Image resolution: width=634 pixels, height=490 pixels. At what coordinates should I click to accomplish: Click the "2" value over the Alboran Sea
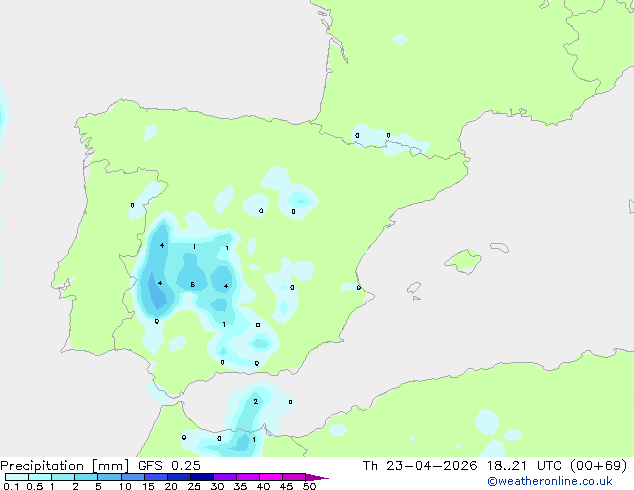click(x=256, y=401)
